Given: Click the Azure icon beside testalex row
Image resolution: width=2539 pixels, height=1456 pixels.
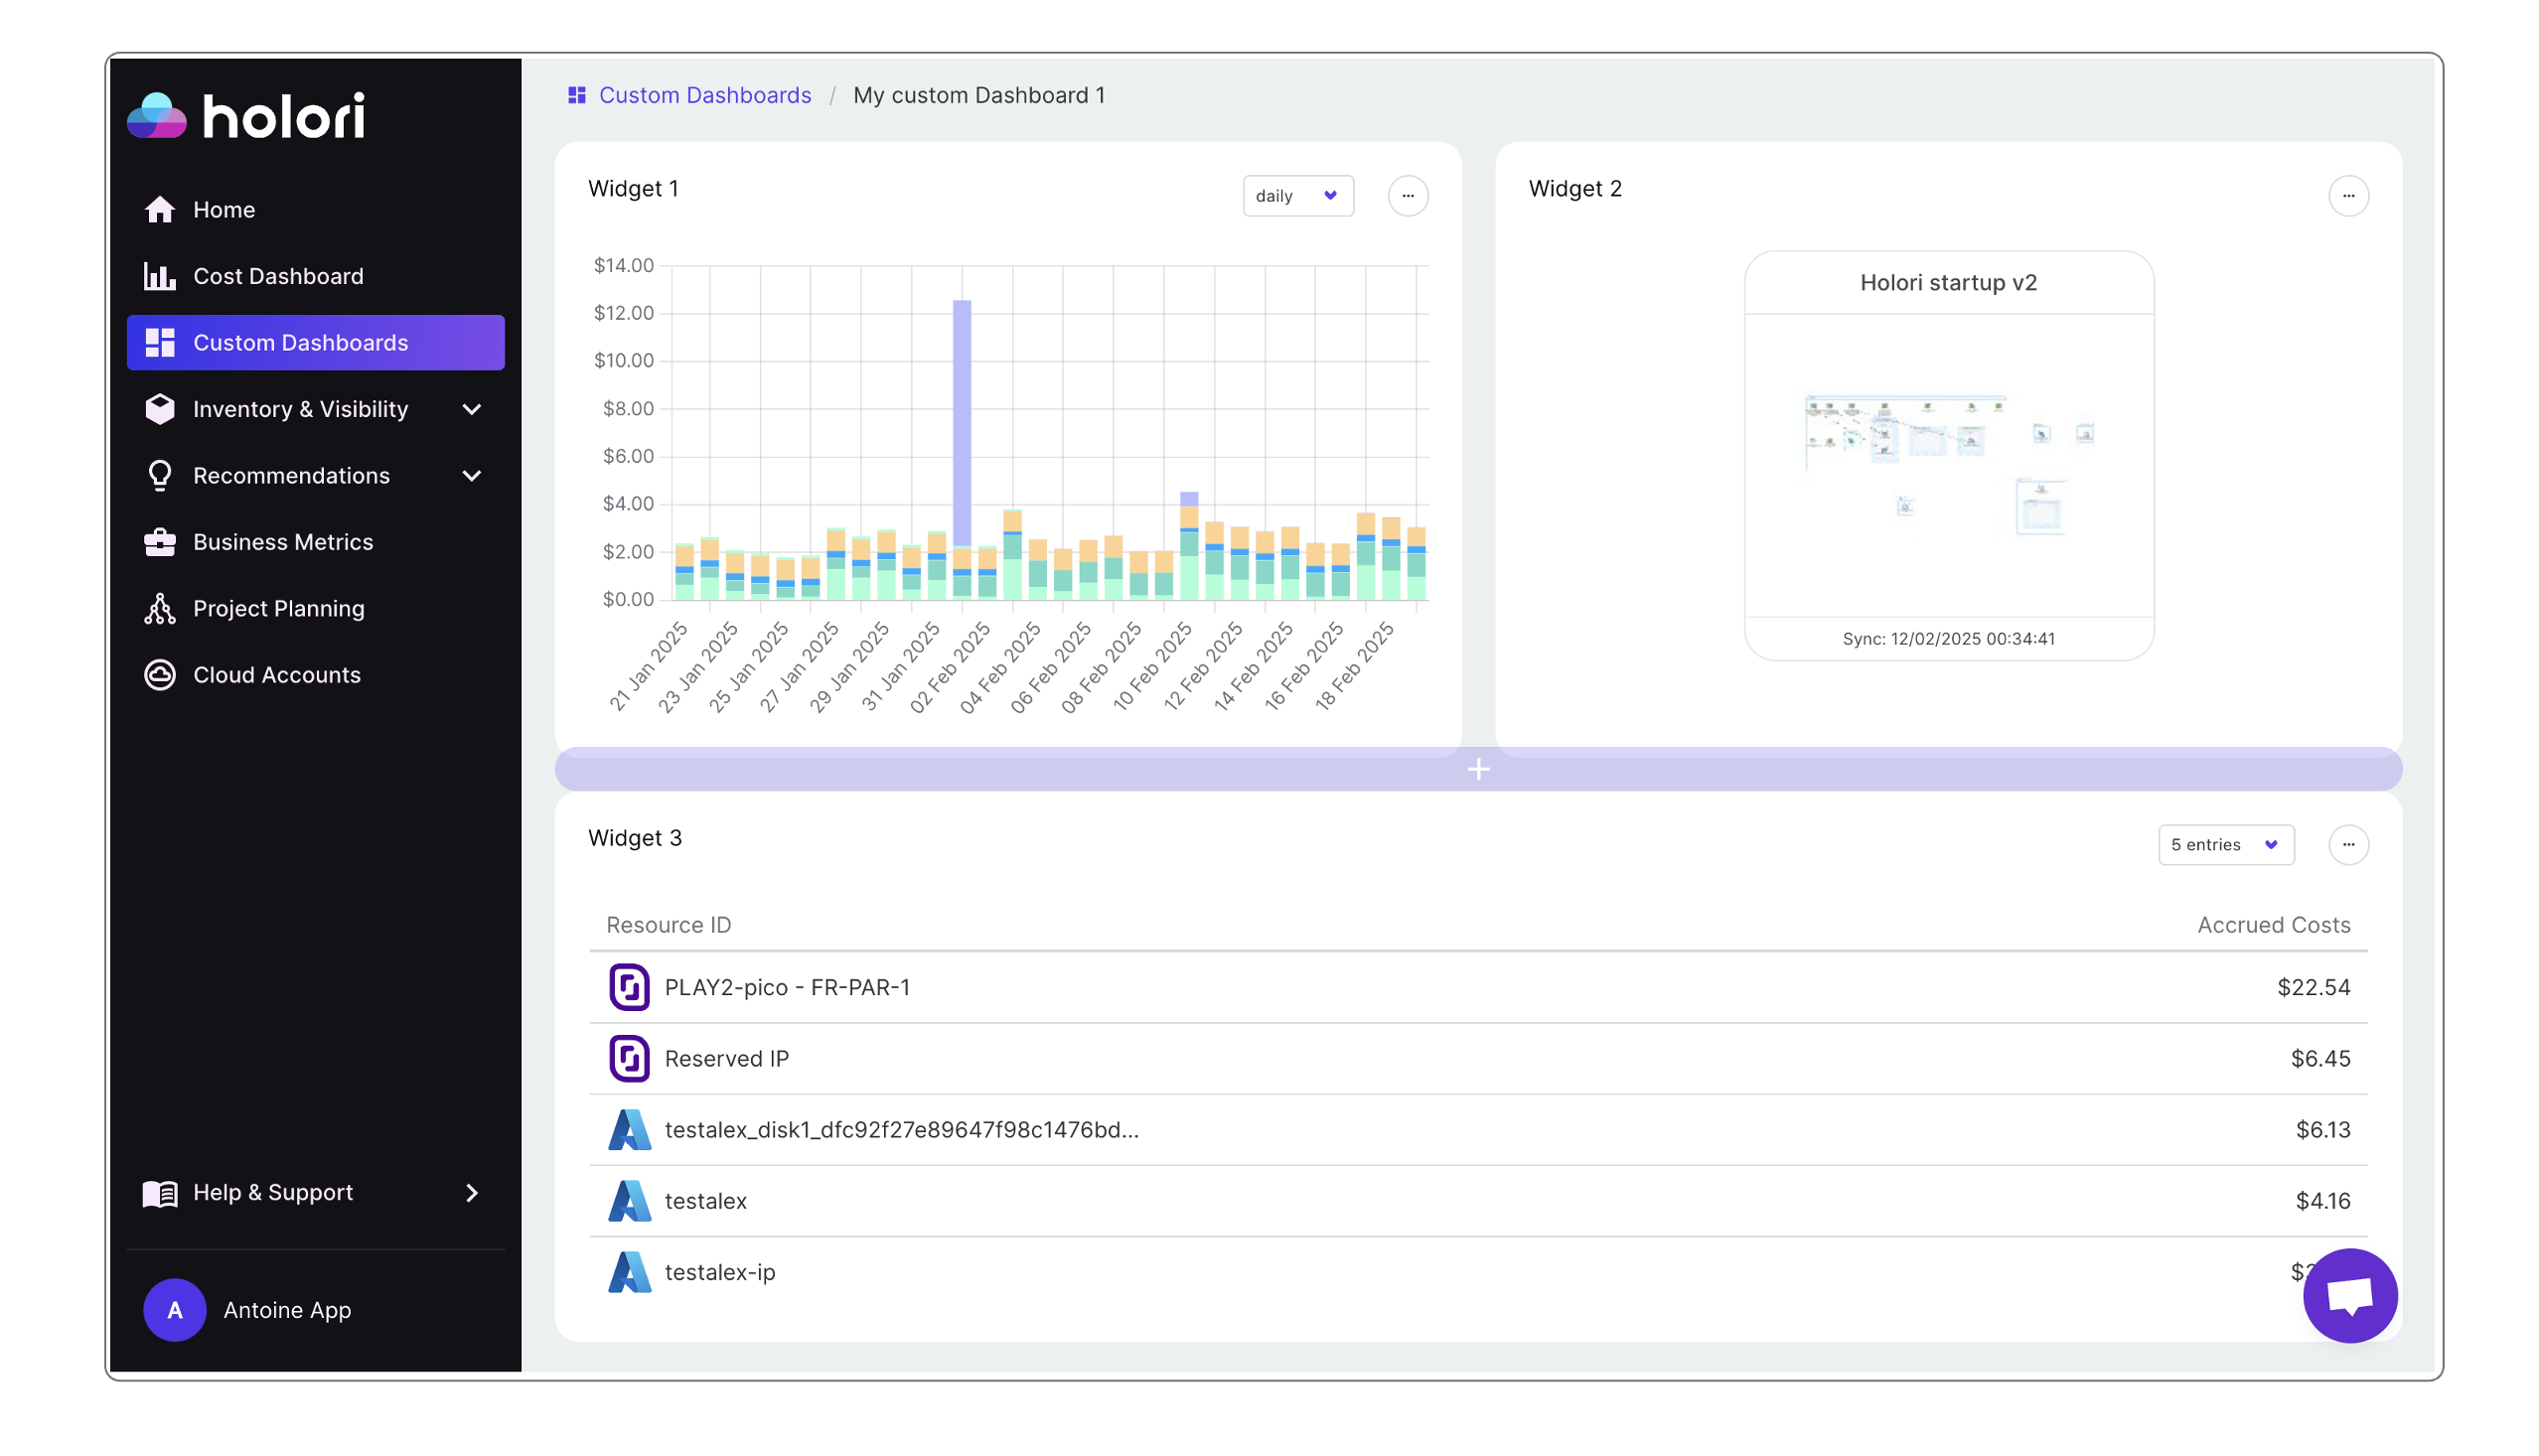Looking at the screenshot, I should coord(630,1201).
